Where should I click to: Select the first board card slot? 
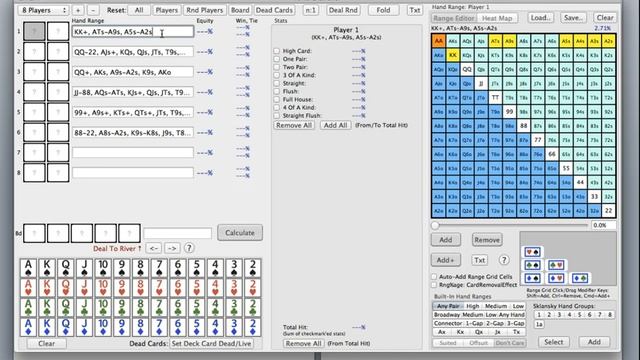tap(34, 233)
